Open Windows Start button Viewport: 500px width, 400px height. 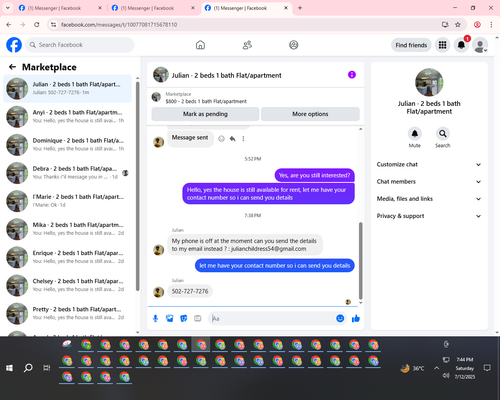[x=9, y=368]
